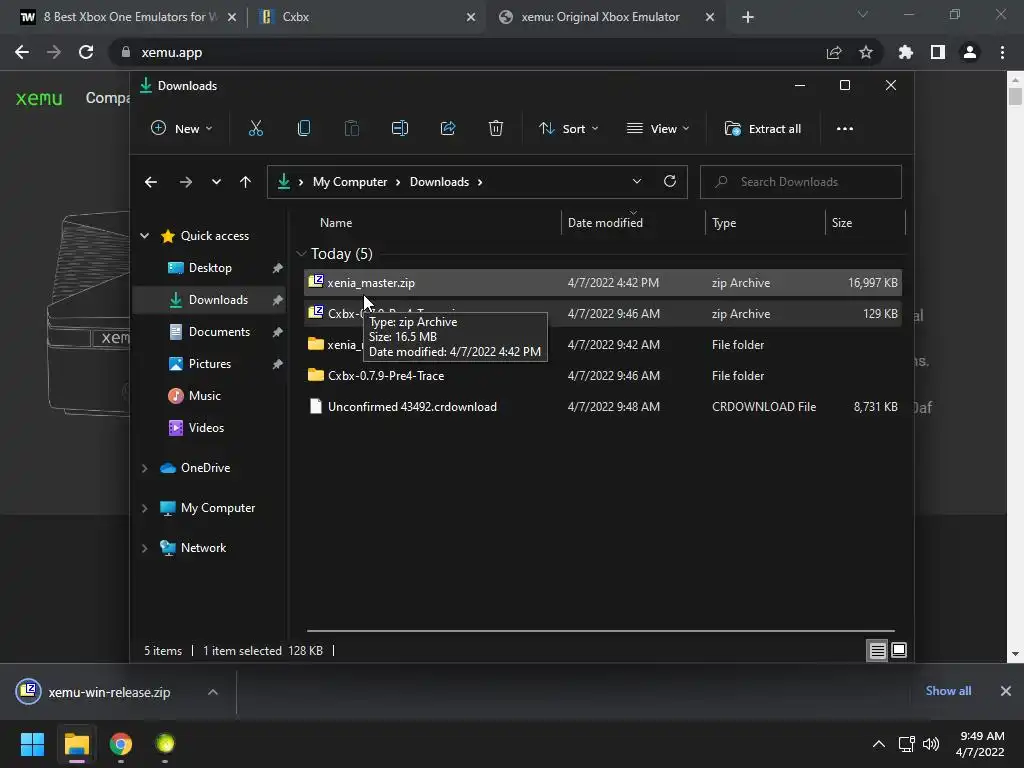Screen dimensions: 1024x768
Task: Open the See more ellipsis menu
Action: pos(844,129)
